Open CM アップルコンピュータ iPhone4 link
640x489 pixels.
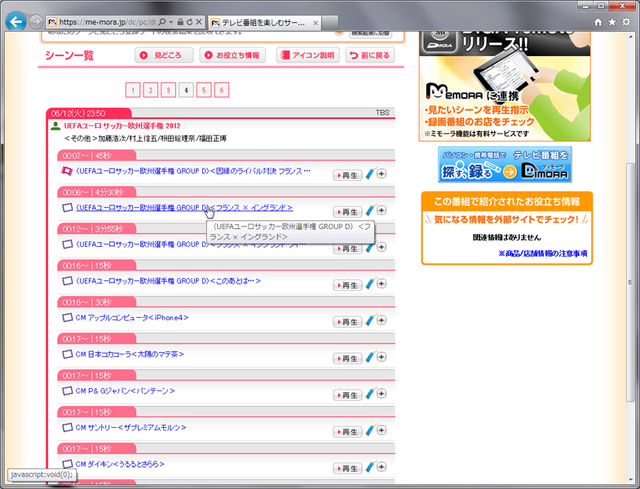(132, 318)
